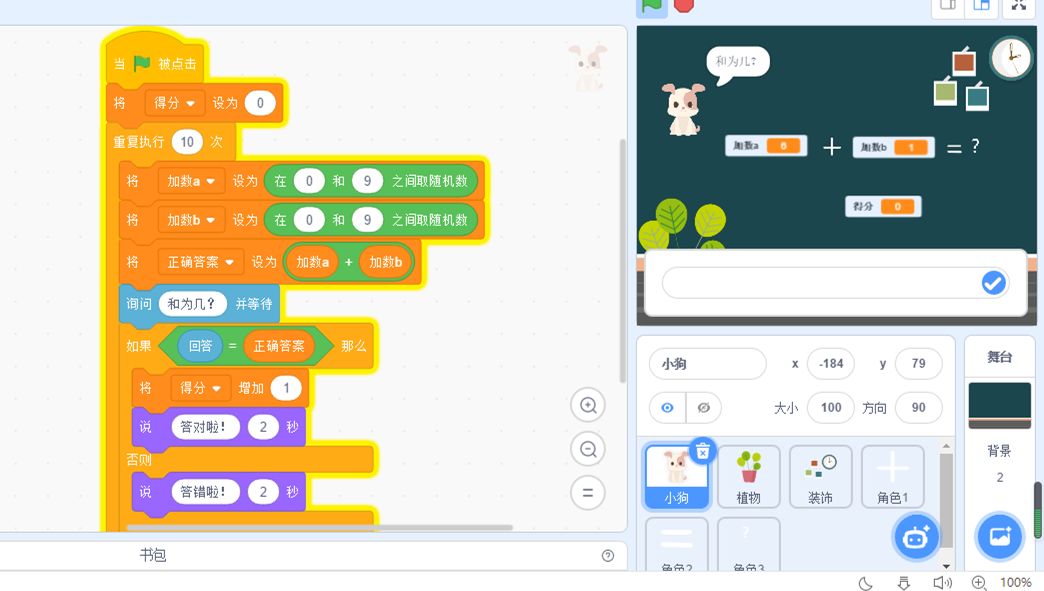Screen dimensions: 1044x591
Task: Click the 和为几? question text field
Action: click(x=193, y=304)
